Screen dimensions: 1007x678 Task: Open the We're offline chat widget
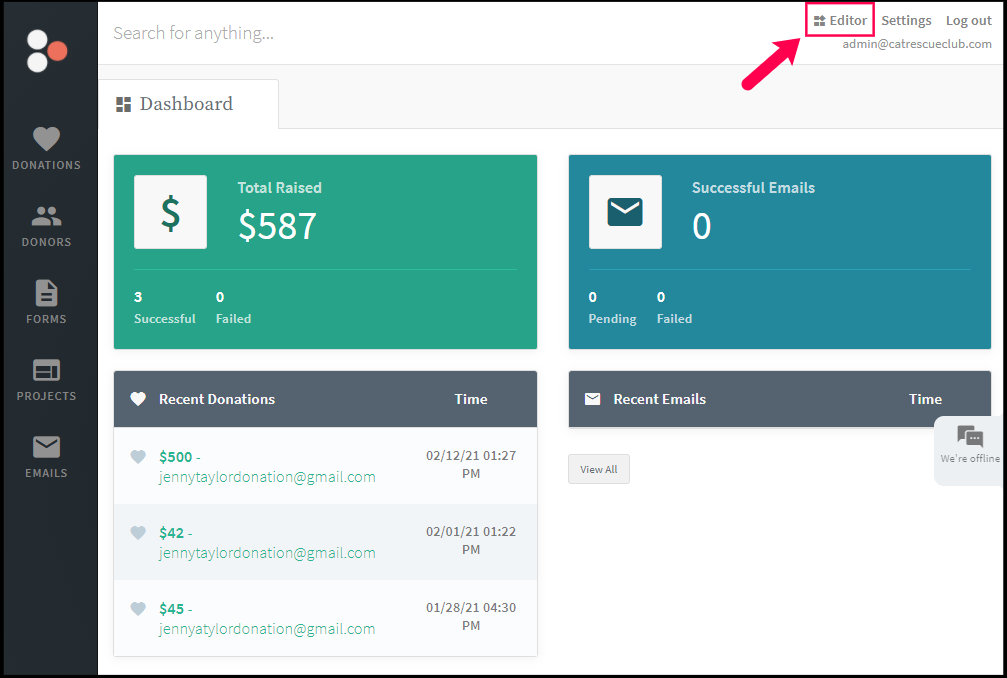pos(969,445)
